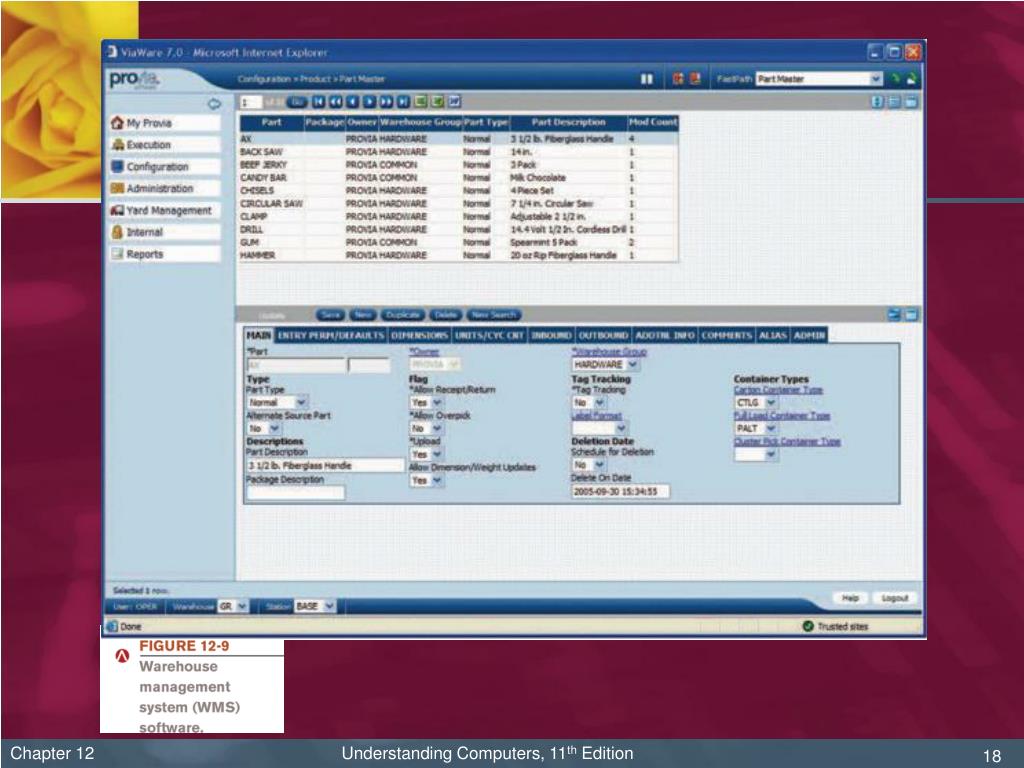Select the HAMMER row in the parts table
Image resolution: width=1024 pixels, height=768 pixels.
pyautogui.click(x=458, y=255)
